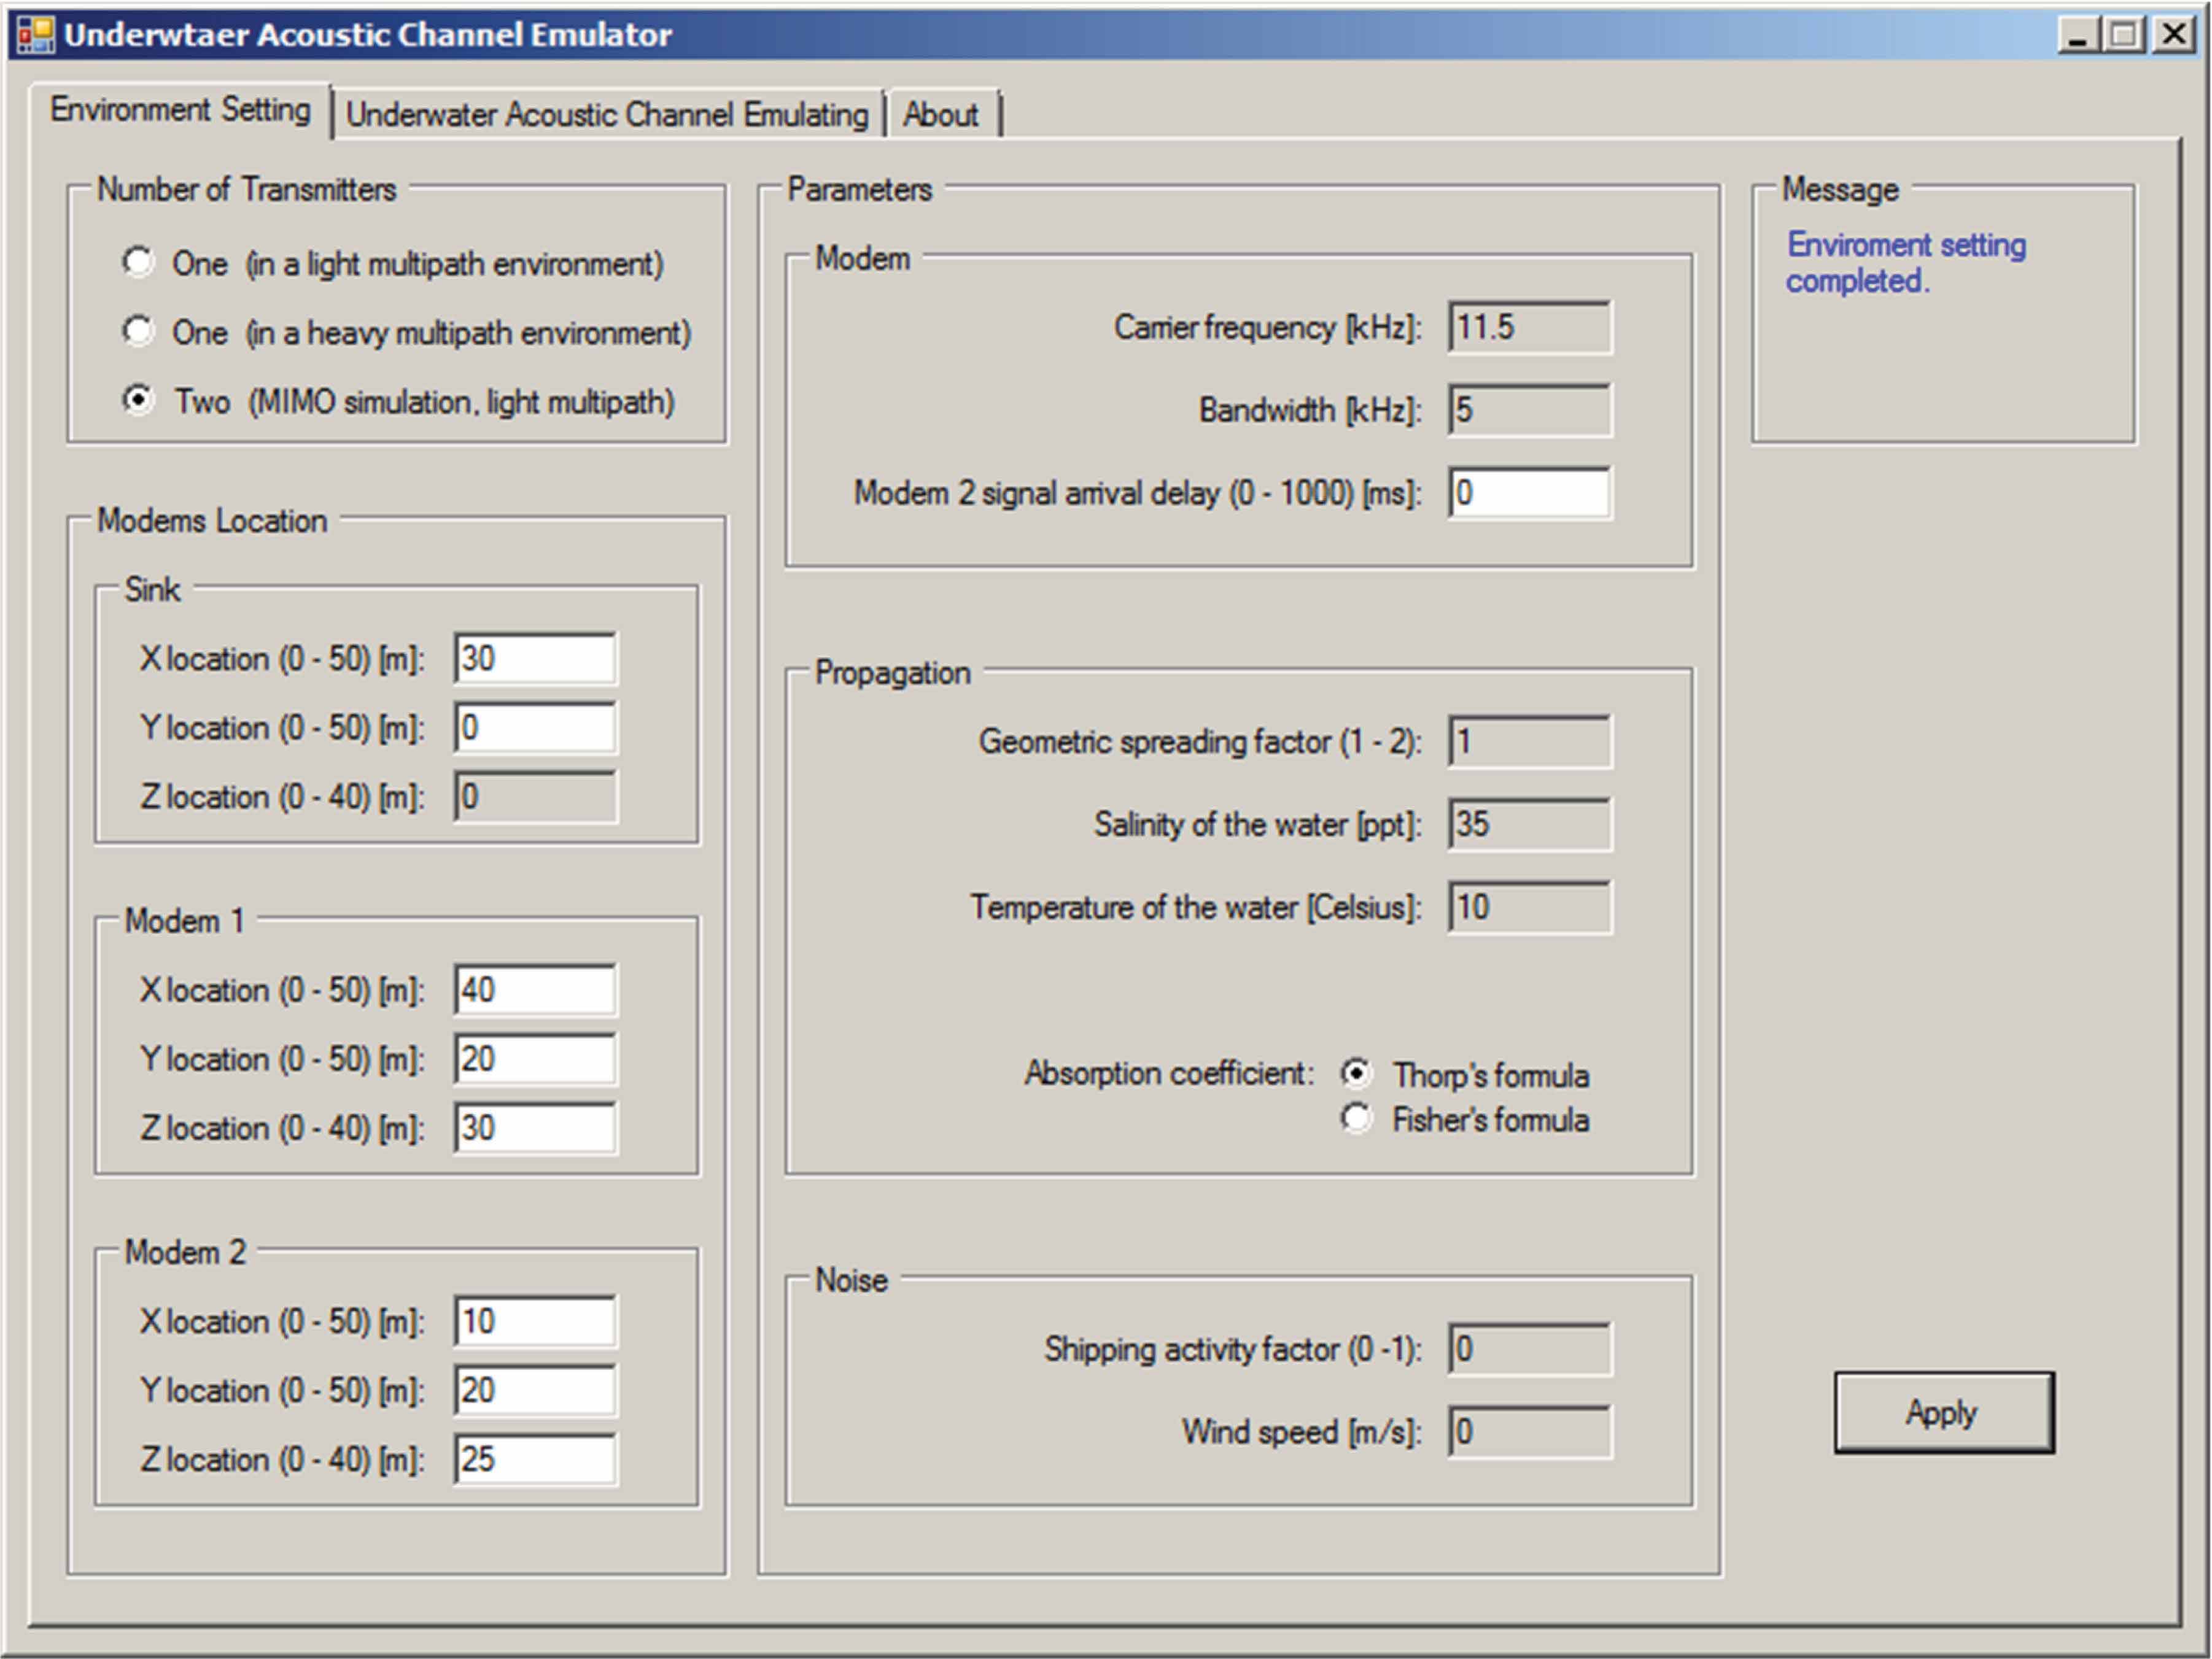Maximize the emulator window
Image resolution: width=2212 pixels, height=1659 pixels.
coord(2125,35)
